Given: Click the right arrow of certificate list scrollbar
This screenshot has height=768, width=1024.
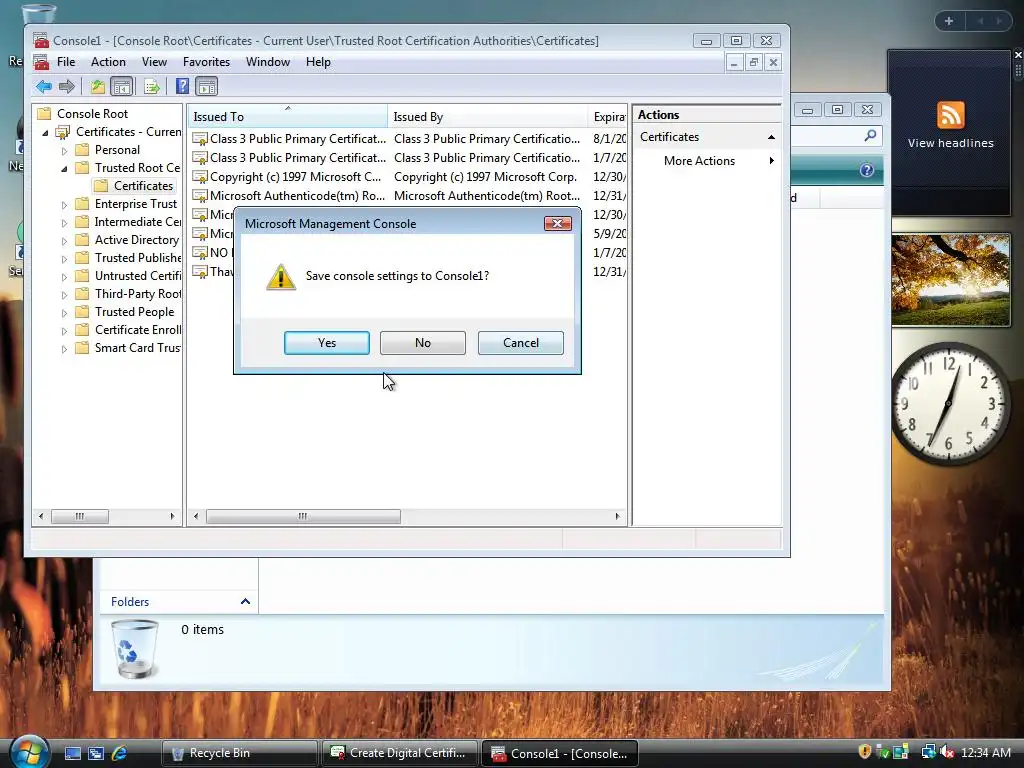Looking at the screenshot, I should point(617,517).
